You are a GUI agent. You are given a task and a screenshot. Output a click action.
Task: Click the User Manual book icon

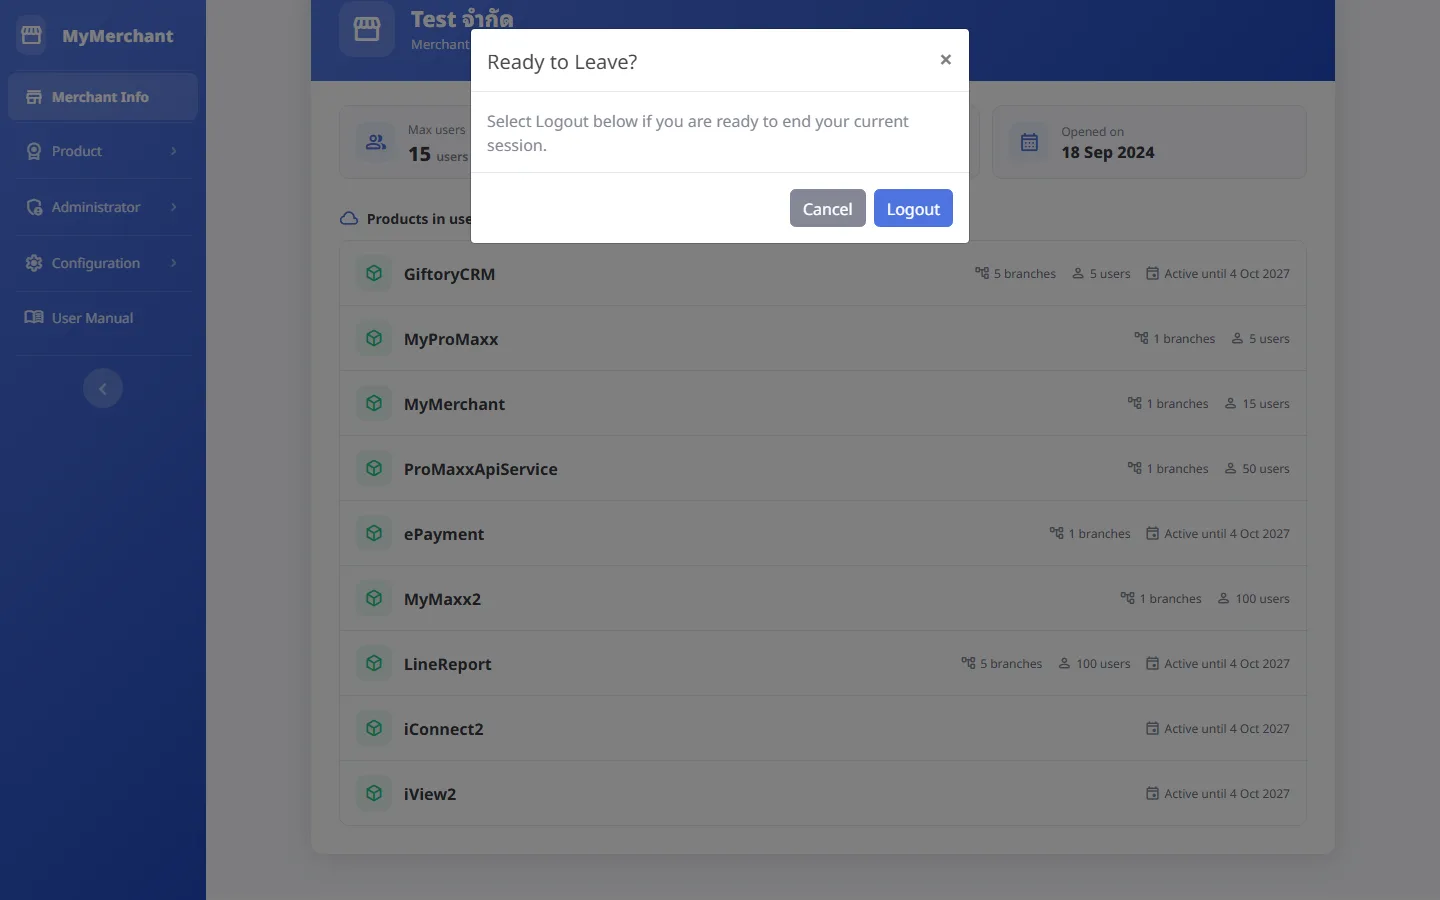coord(34,318)
